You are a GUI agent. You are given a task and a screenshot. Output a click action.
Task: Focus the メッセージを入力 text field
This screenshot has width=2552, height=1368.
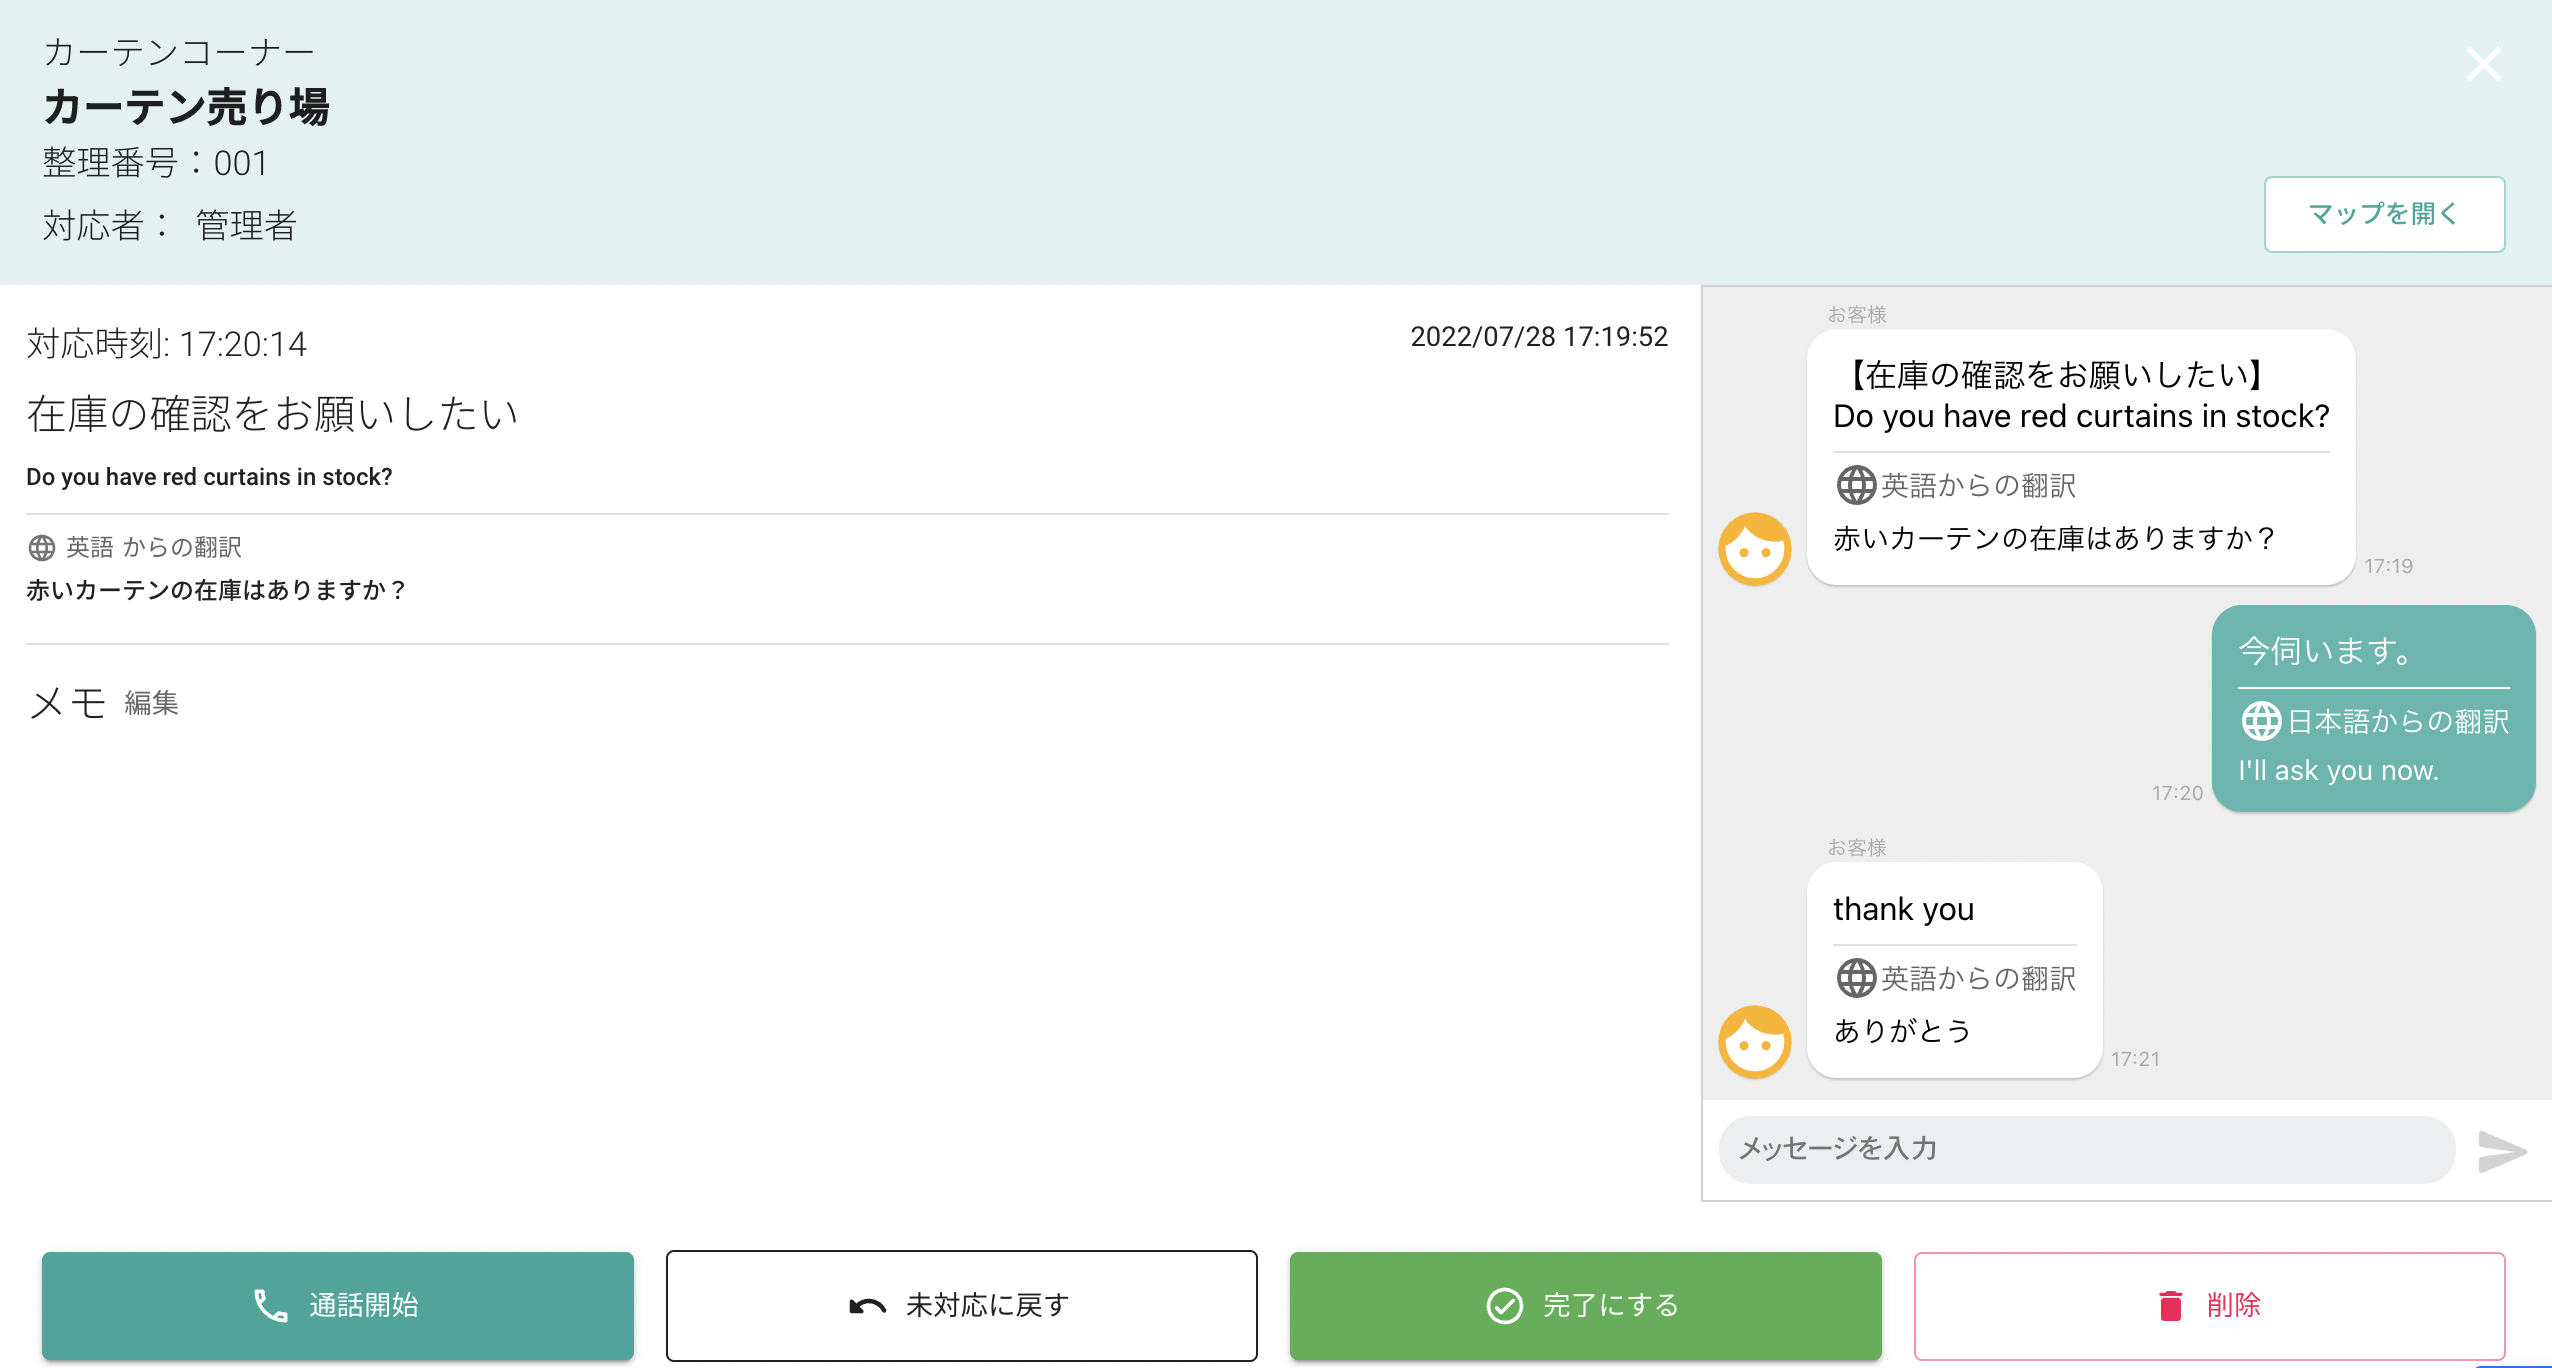coord(2086,1149)
